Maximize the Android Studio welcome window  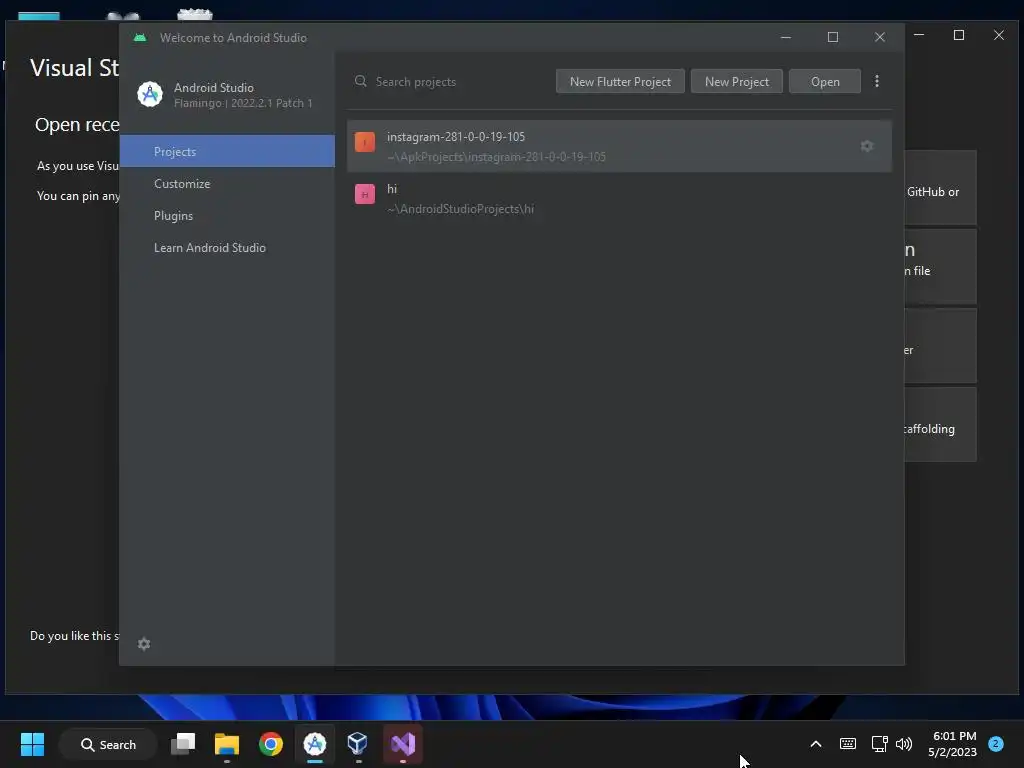(x=833, y=37)
